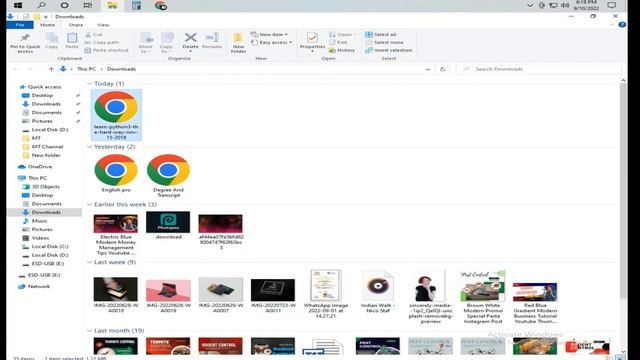Open the Help question mark icon
This screenshot has width=640, height=360.
[x=622, y=25]
